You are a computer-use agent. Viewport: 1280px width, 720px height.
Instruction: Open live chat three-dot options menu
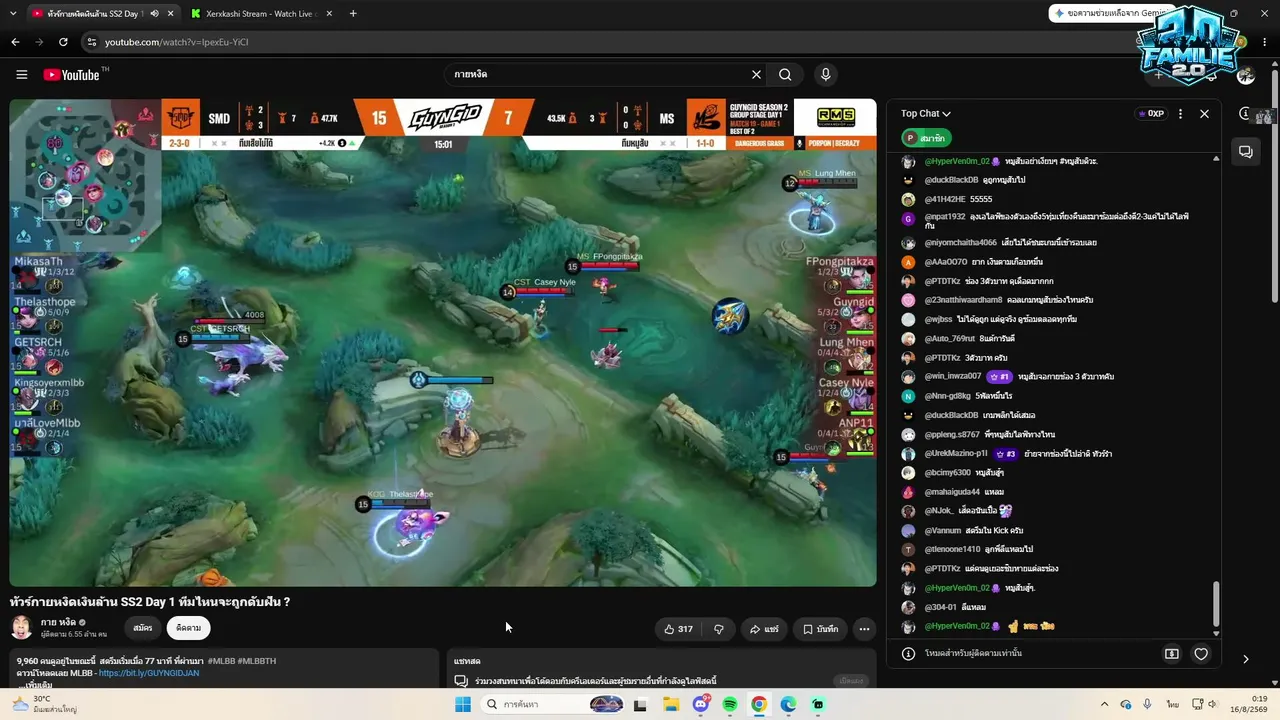point(1180,114)
